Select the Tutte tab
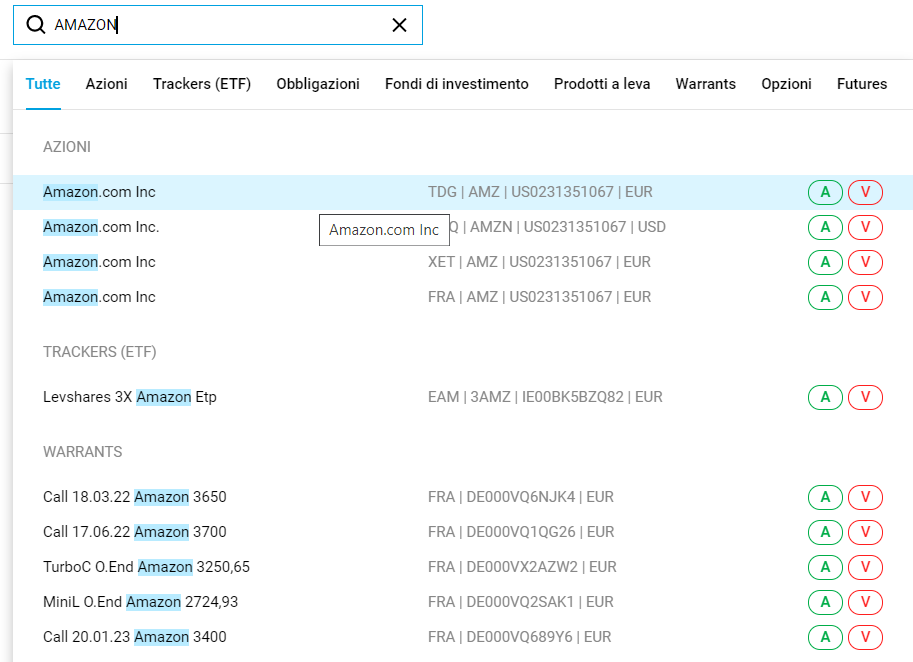Image resolution: width=913 pixels, height=662 pixels. 43,84
